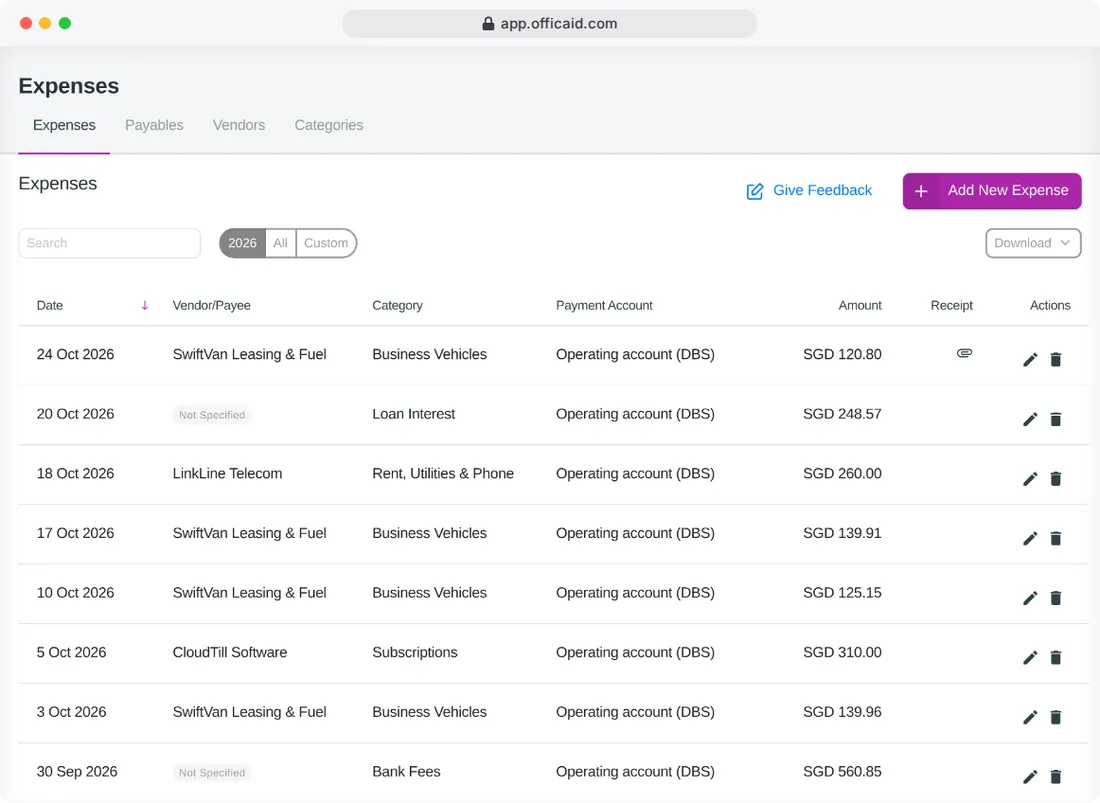
Task: Select the 2026 date filter
Action: point(243,243)
